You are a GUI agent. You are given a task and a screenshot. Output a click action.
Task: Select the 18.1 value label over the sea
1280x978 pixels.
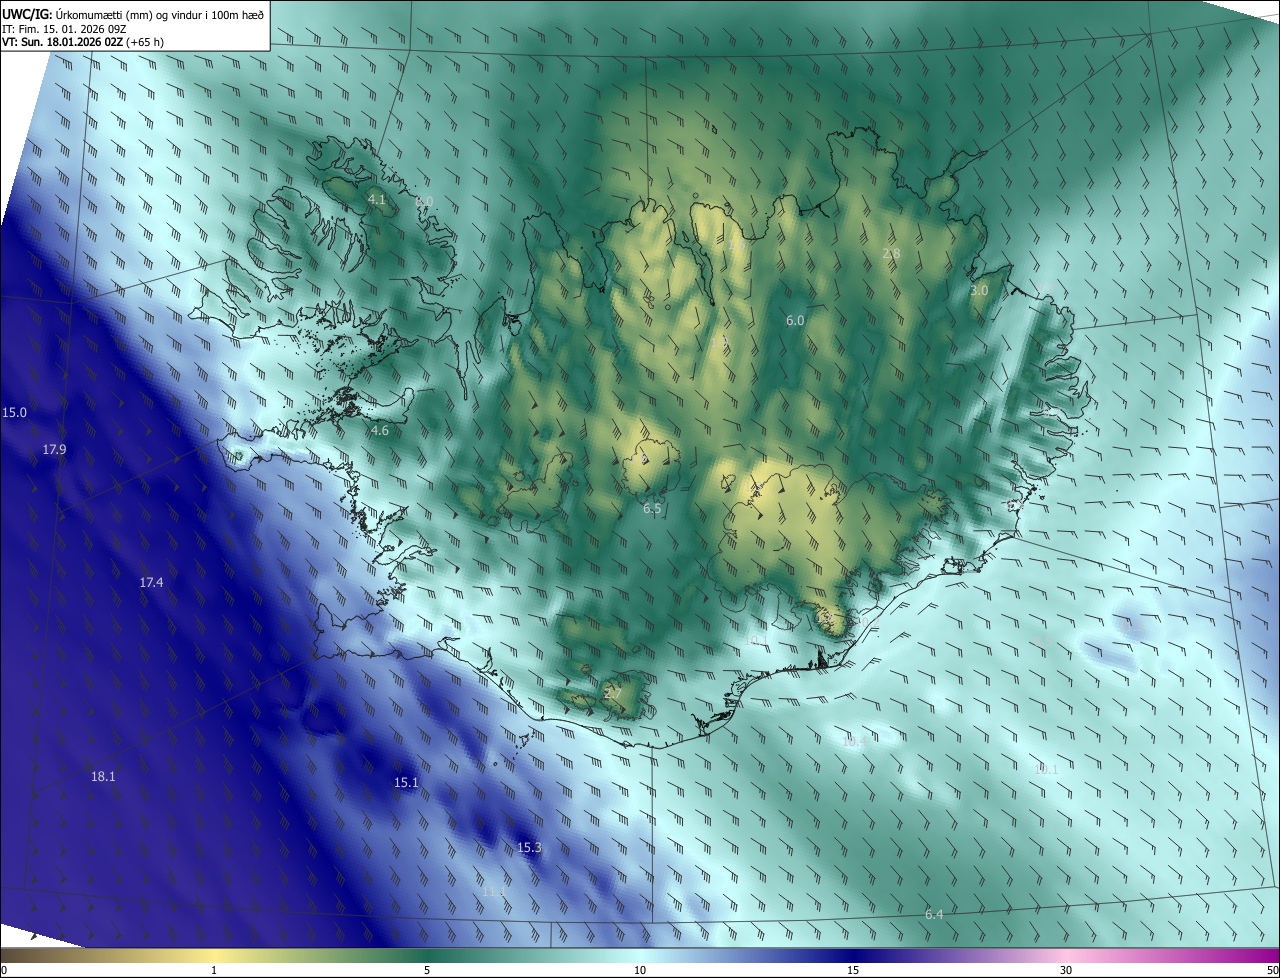pos(103,776)
